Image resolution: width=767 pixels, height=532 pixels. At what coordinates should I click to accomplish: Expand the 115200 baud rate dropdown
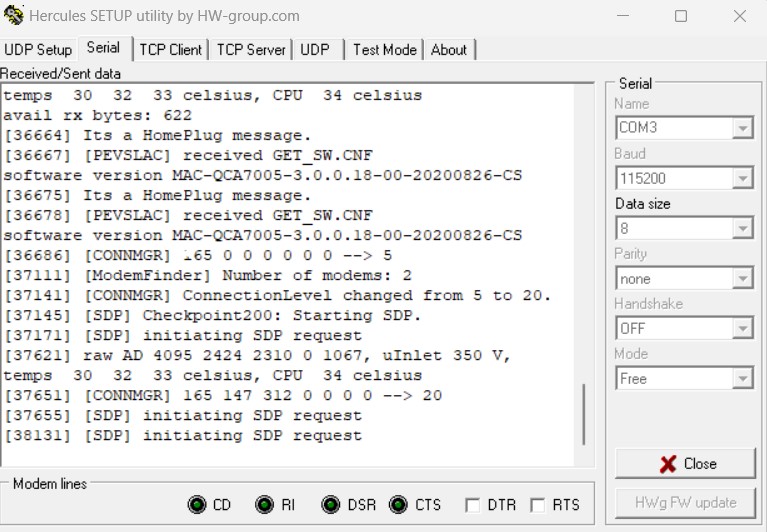(x=742, y=178)
